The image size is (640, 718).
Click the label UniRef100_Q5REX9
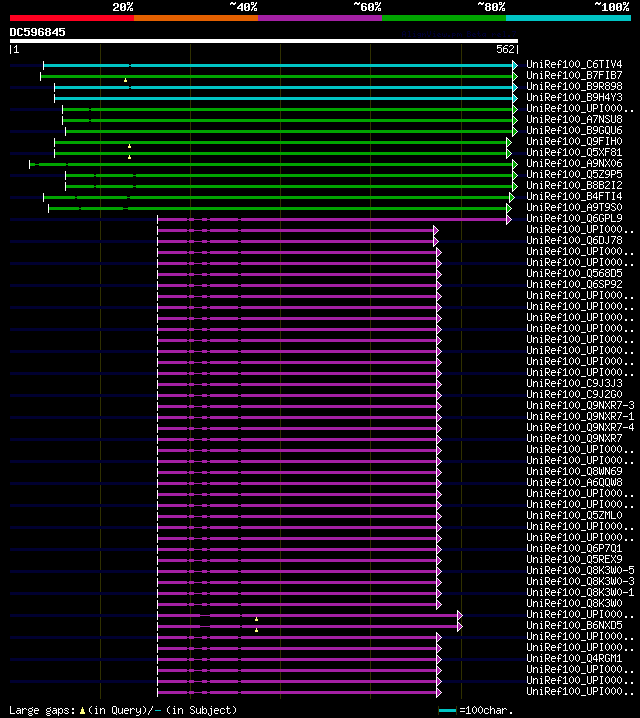point(574,559)
